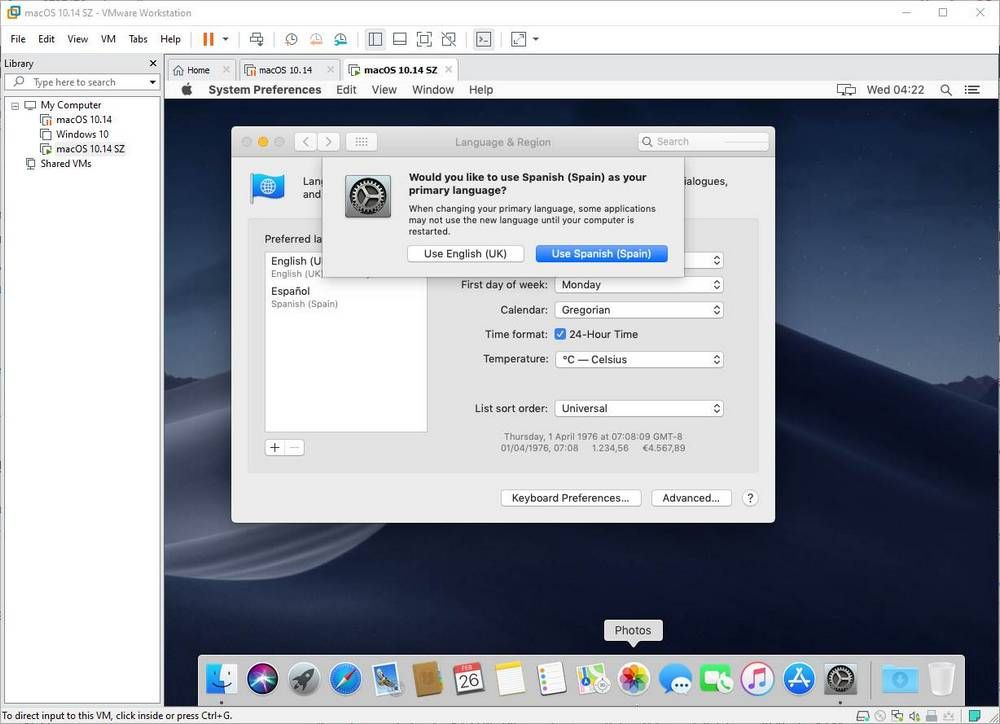Open Launchpad from the Dock

click(x=304, y=679)
